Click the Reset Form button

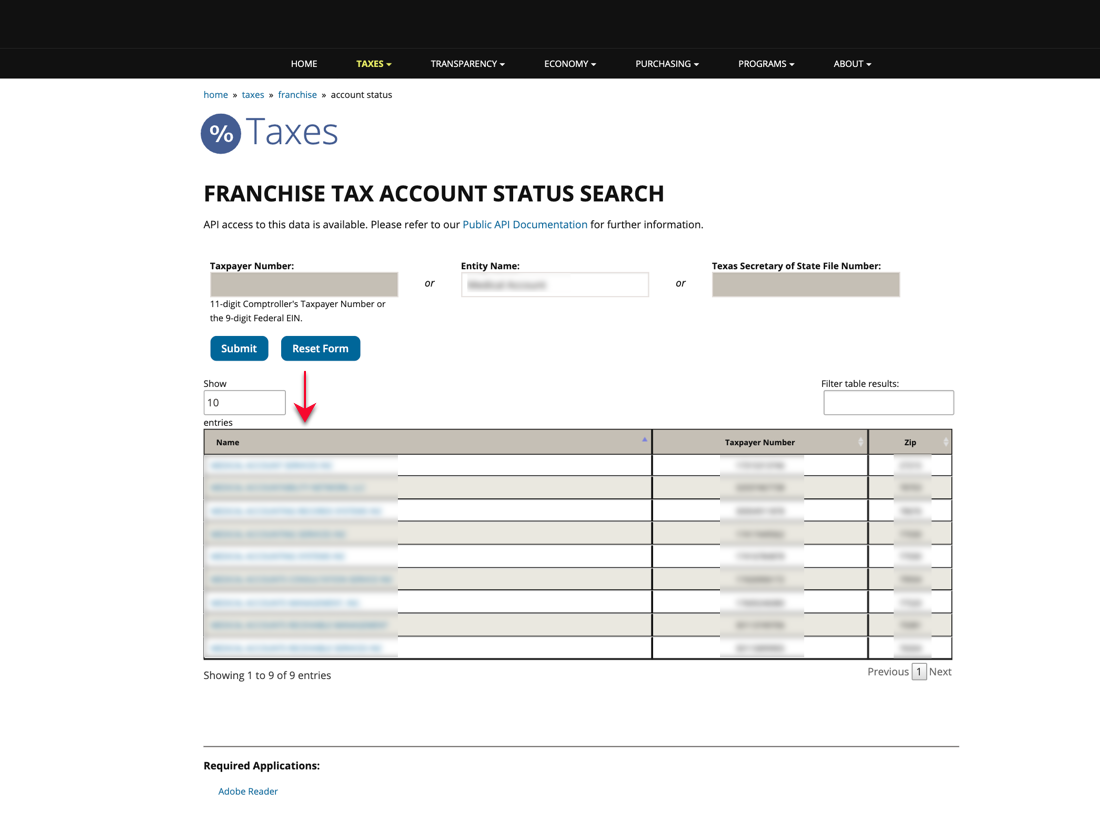(321, 349)
